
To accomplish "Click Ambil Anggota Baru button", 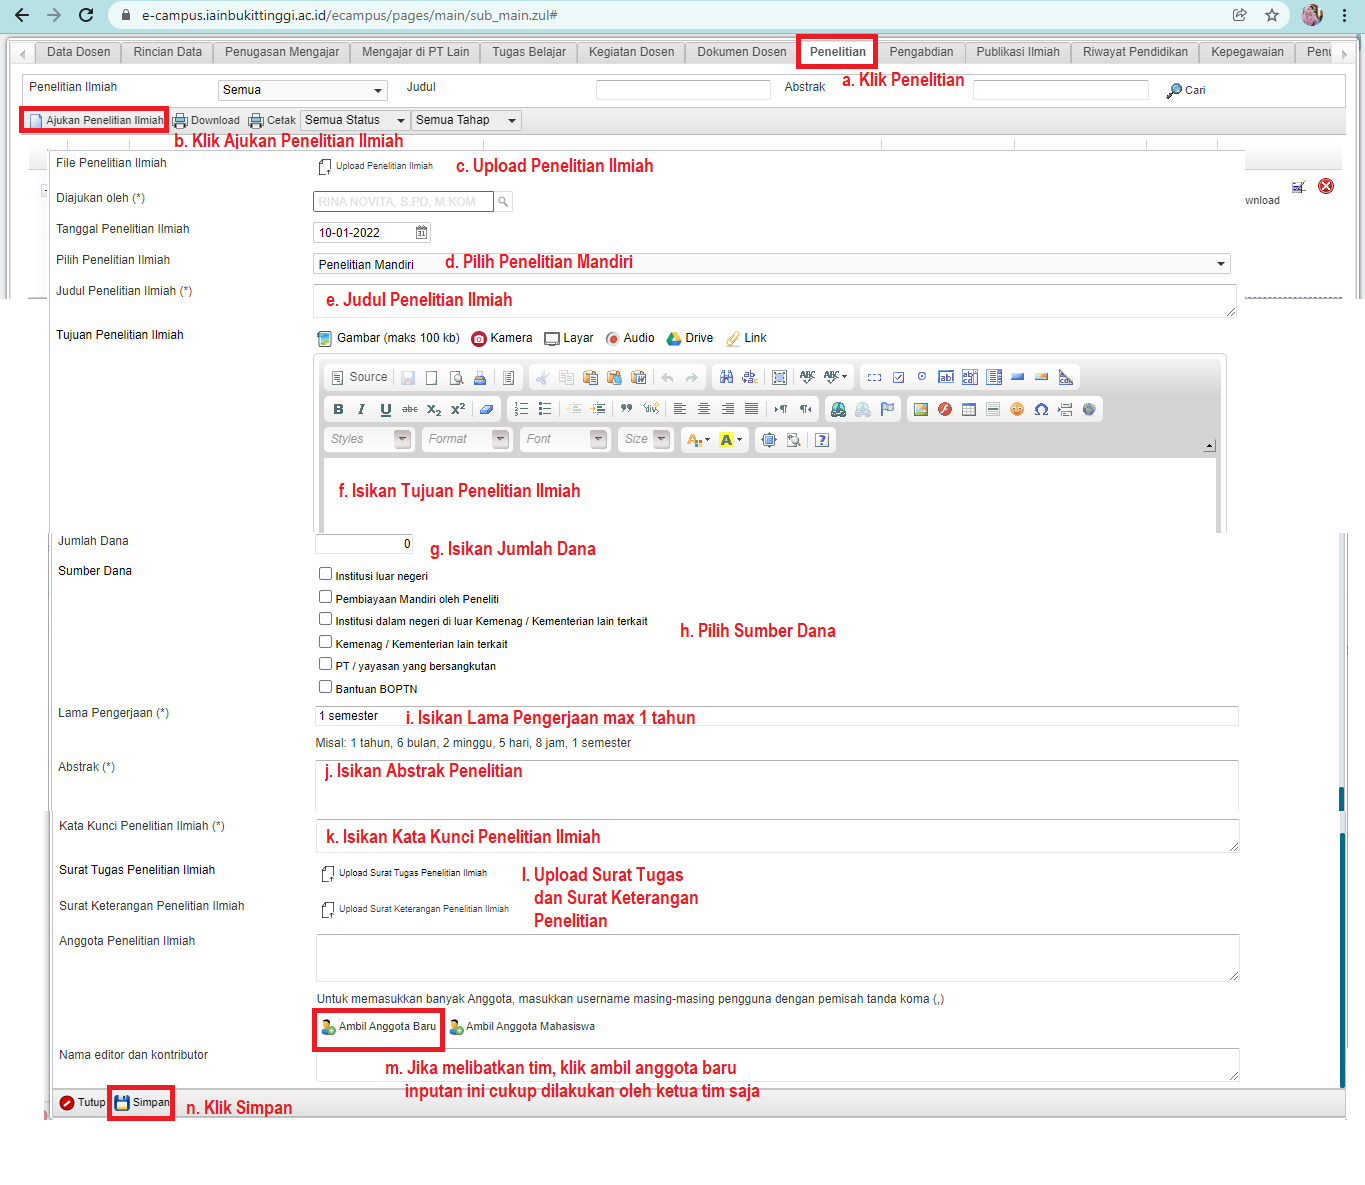I will [379, 1027].
